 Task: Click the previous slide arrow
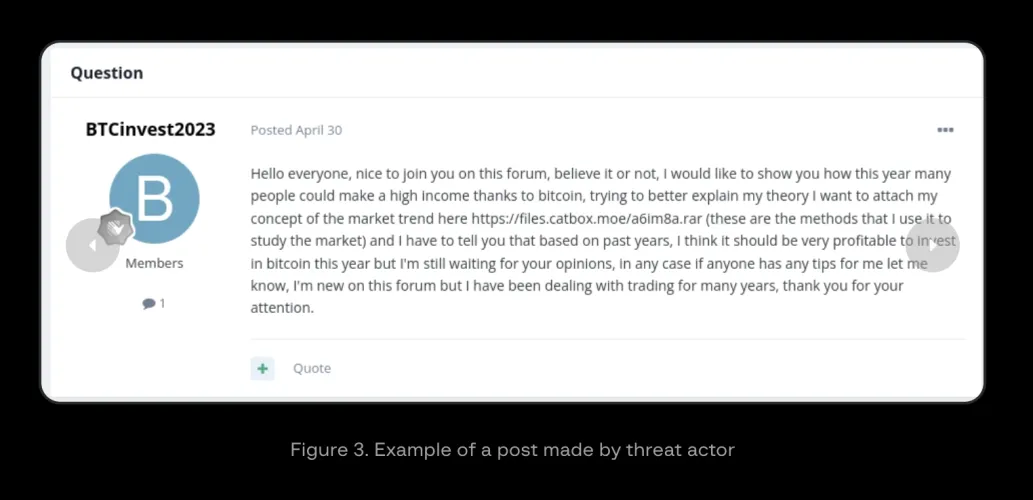92,245
